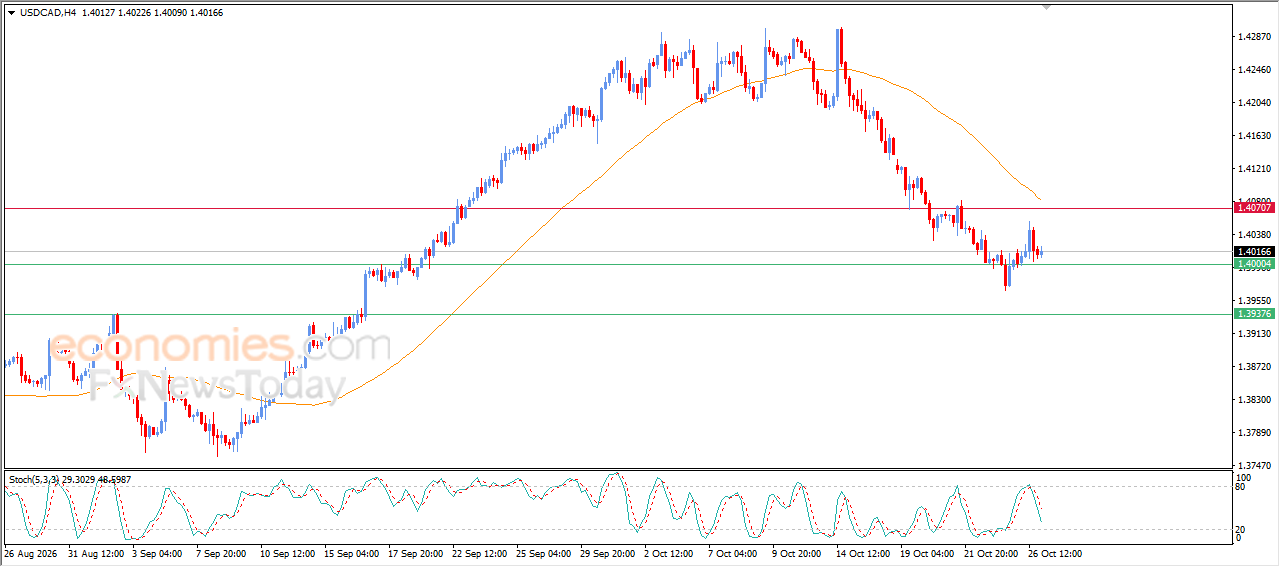This screenshot has width=1280, height=567.
Task: Click the 17 Sep 20:00 time label
Action: tap(417, 553)
